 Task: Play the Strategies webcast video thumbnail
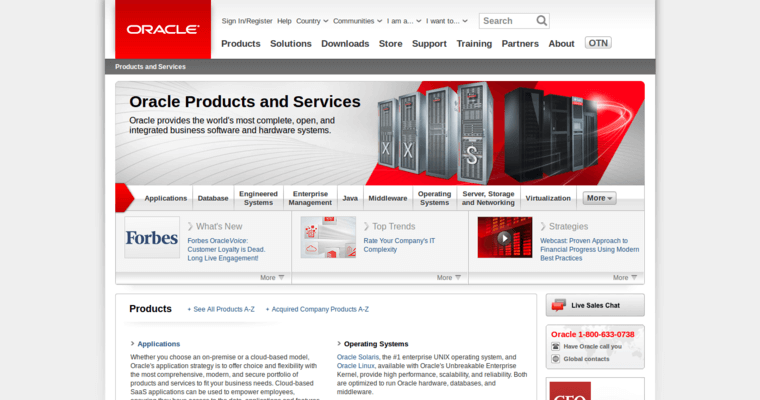click(x=504, y=237)
